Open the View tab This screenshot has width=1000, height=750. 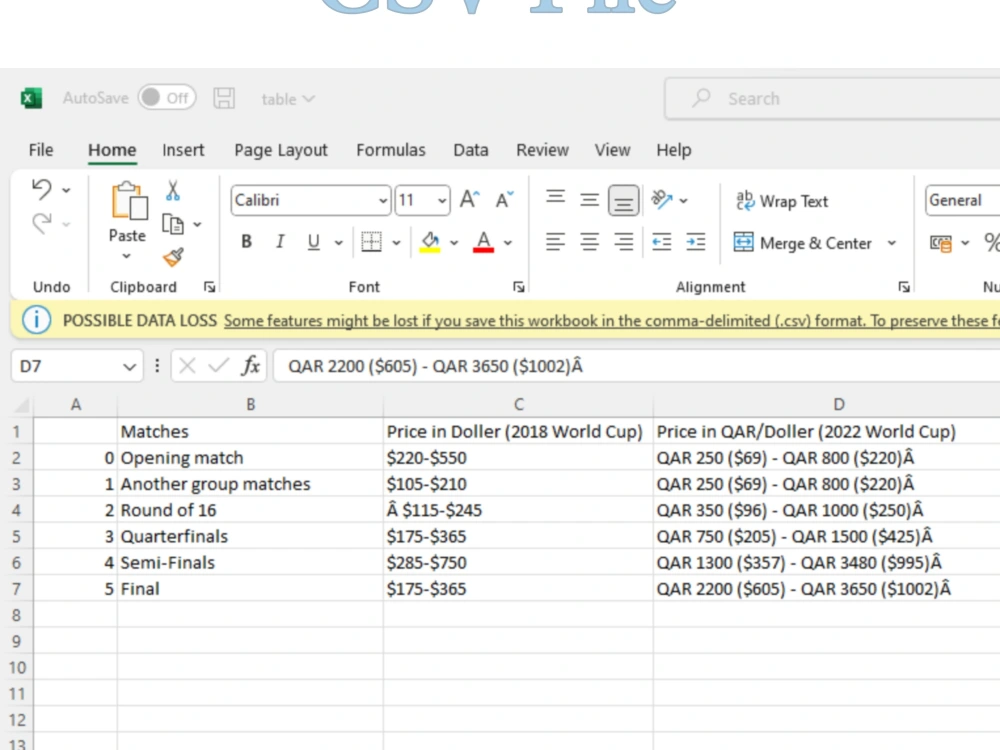pos(612,150)
